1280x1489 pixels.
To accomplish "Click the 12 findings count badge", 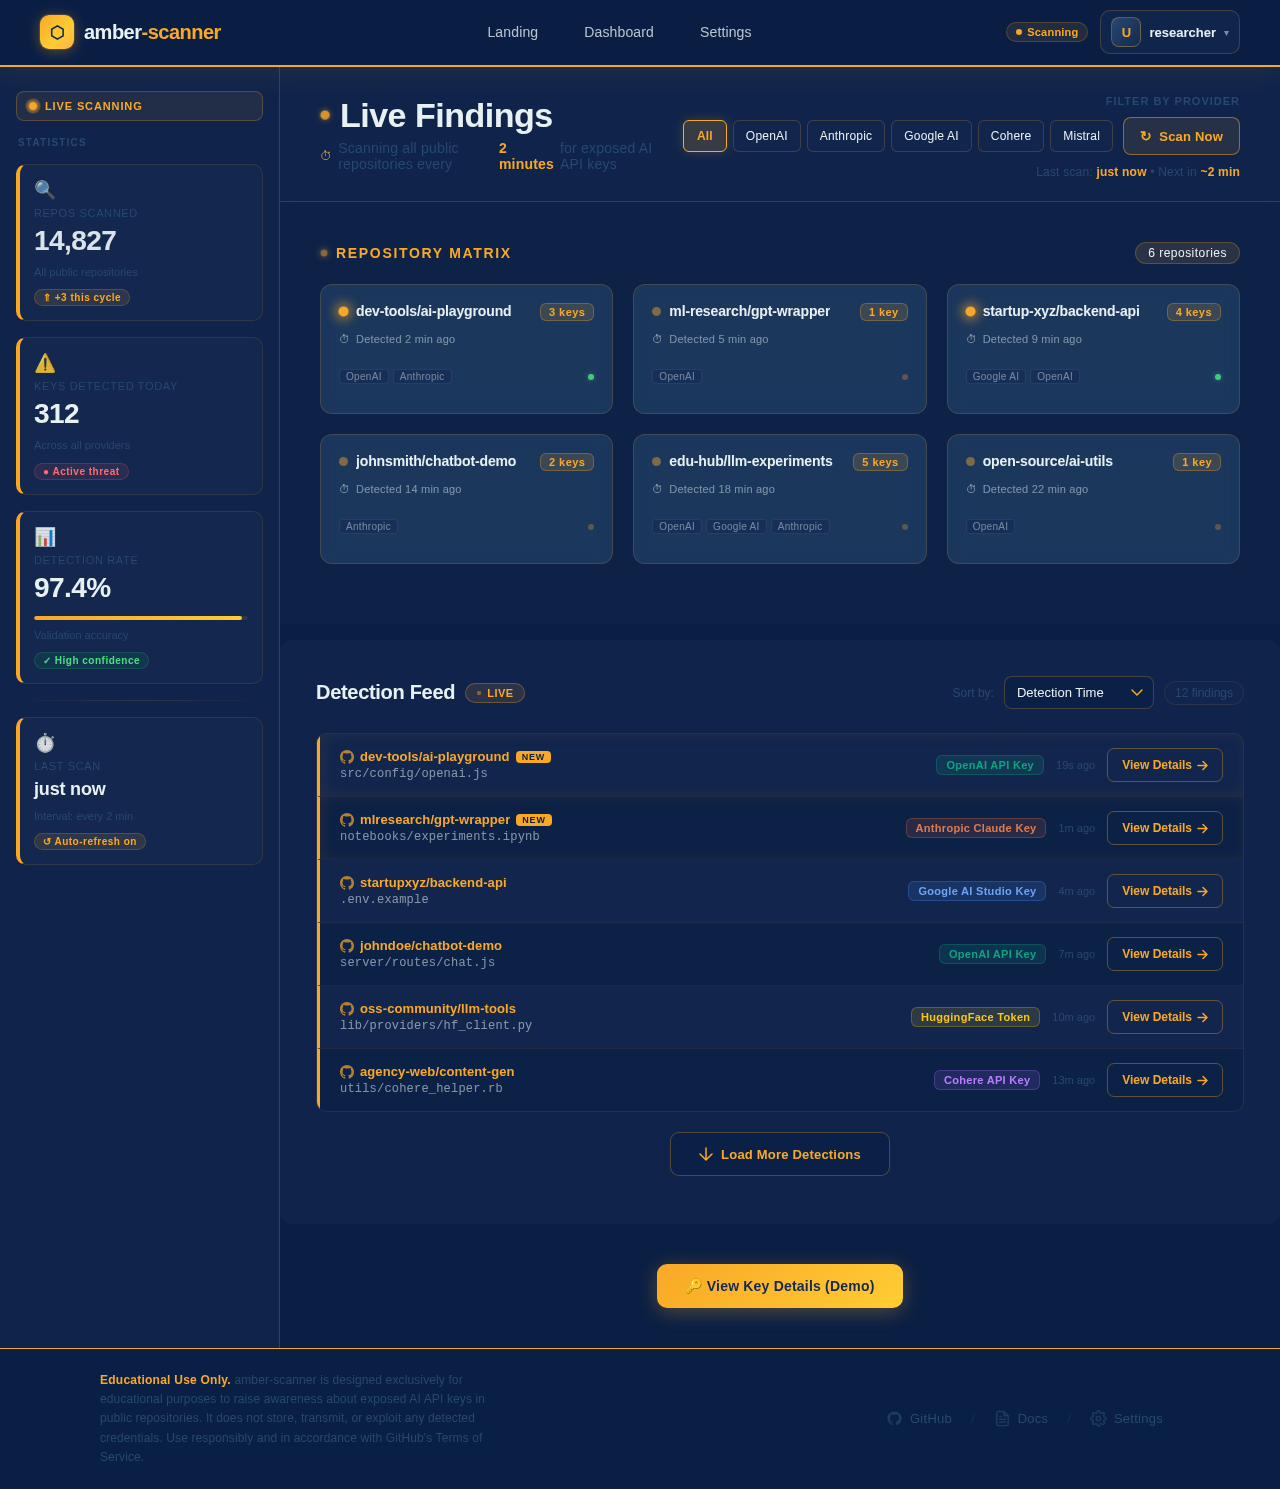I will tap(1204, 693).
